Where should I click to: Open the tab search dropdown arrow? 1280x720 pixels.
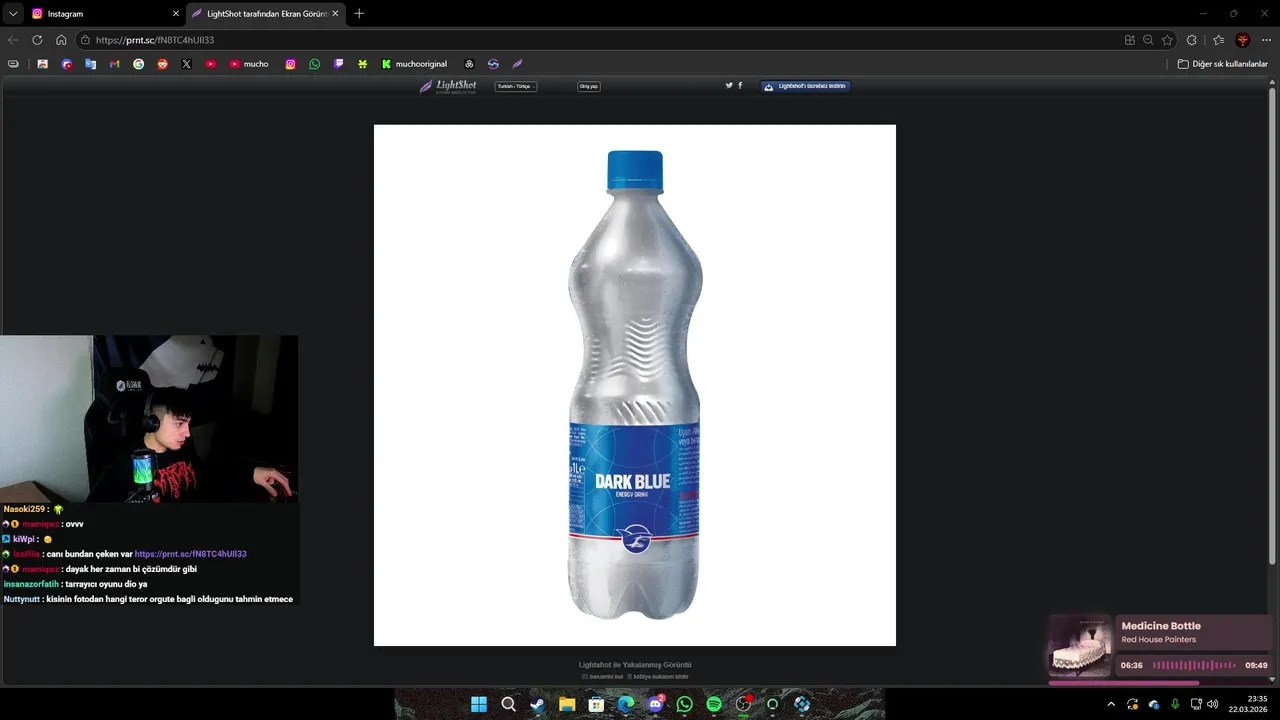point(12,14)
